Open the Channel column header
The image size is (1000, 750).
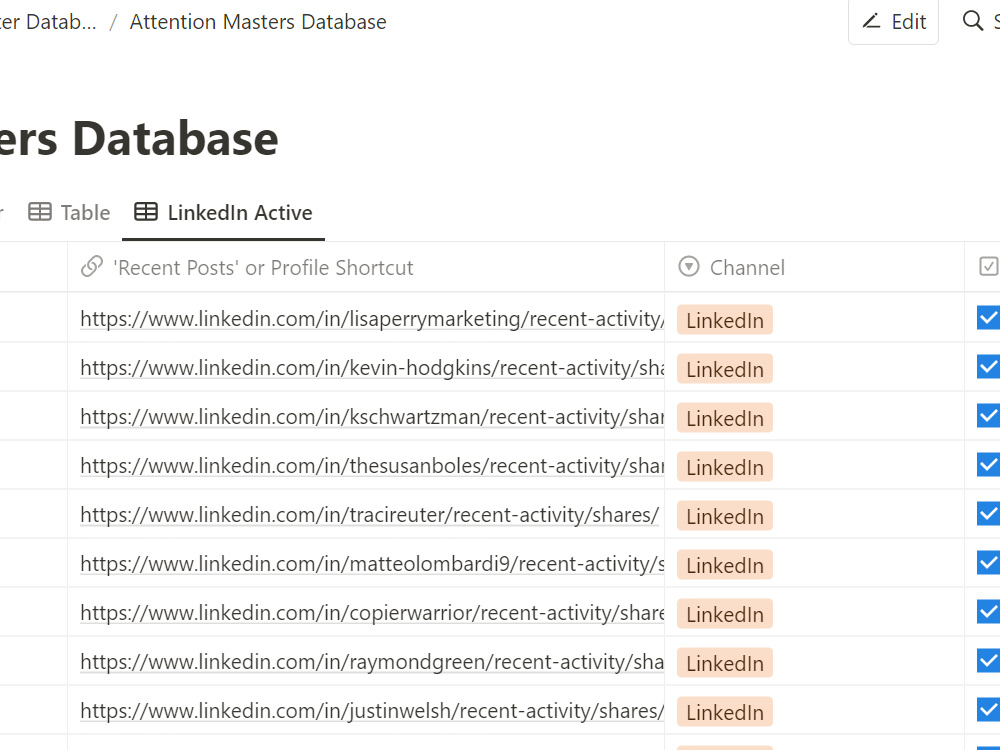tap(814, 267)
